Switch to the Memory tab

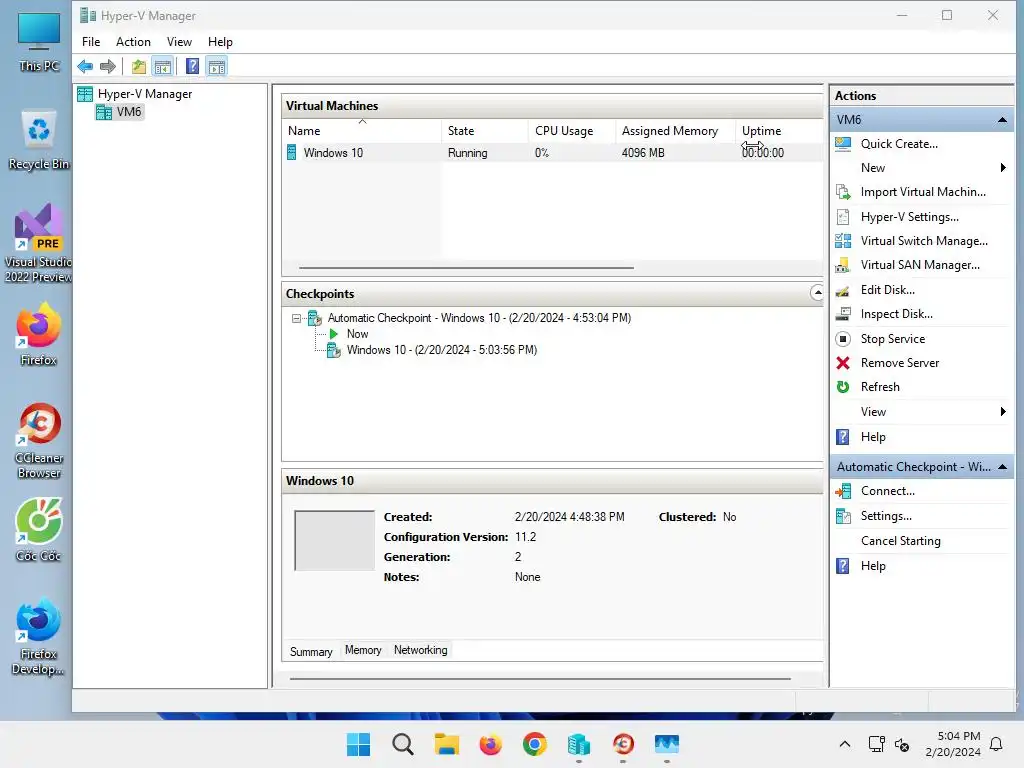[x=363, y=650]
